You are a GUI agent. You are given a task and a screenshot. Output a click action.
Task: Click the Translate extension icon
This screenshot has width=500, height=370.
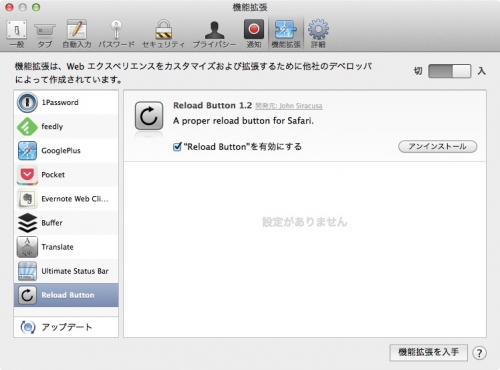click(27, 247)
